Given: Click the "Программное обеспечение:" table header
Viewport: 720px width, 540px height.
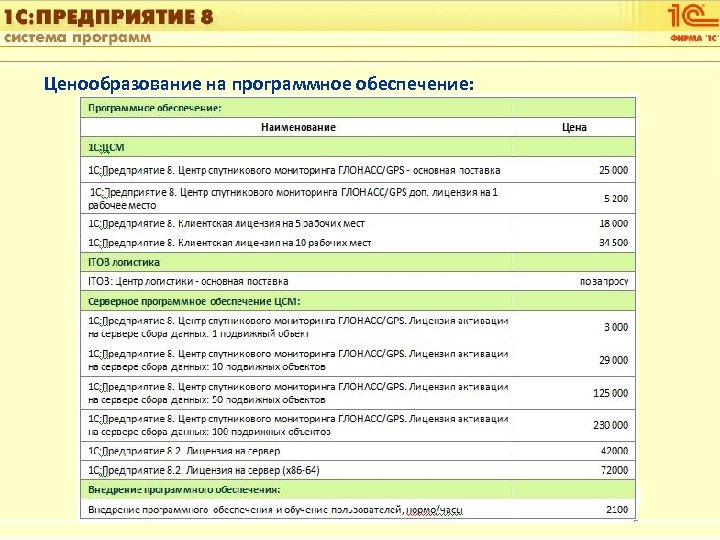Looking at the screenshot, I should tap(155, 108).
